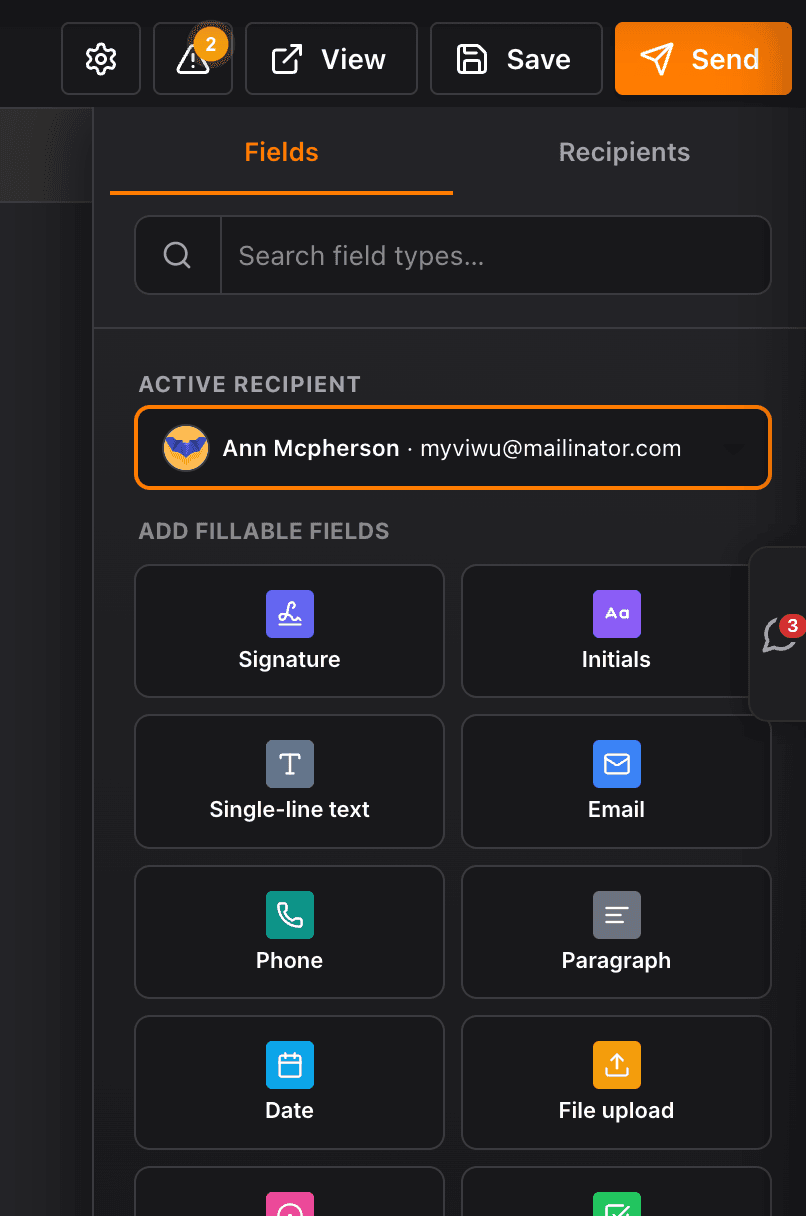The height and width of the screenshot is (1216, 806).
Task: Open the gear settings menu
Action: 101,59
